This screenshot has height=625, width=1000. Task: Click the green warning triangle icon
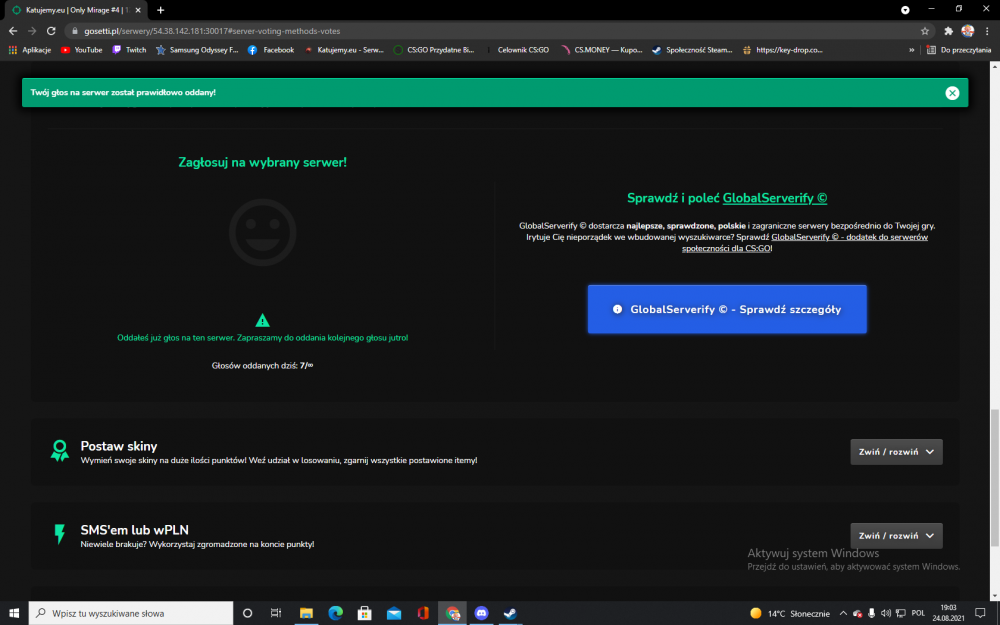tap(262, 320)
